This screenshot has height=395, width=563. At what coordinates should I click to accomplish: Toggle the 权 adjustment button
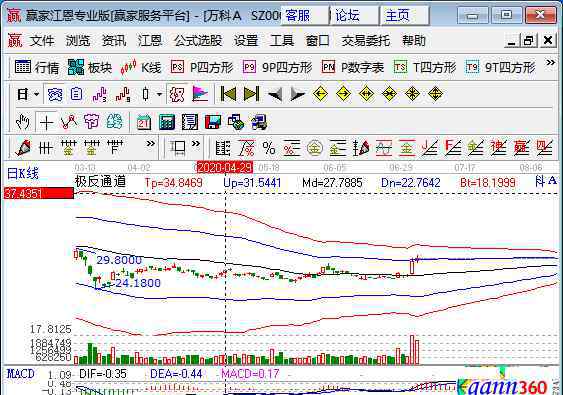pos(177,94)
